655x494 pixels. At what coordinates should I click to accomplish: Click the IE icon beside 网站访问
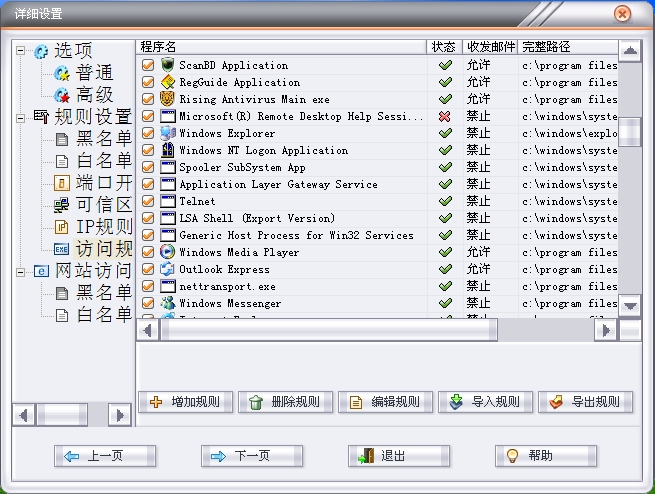click(41, 271)
